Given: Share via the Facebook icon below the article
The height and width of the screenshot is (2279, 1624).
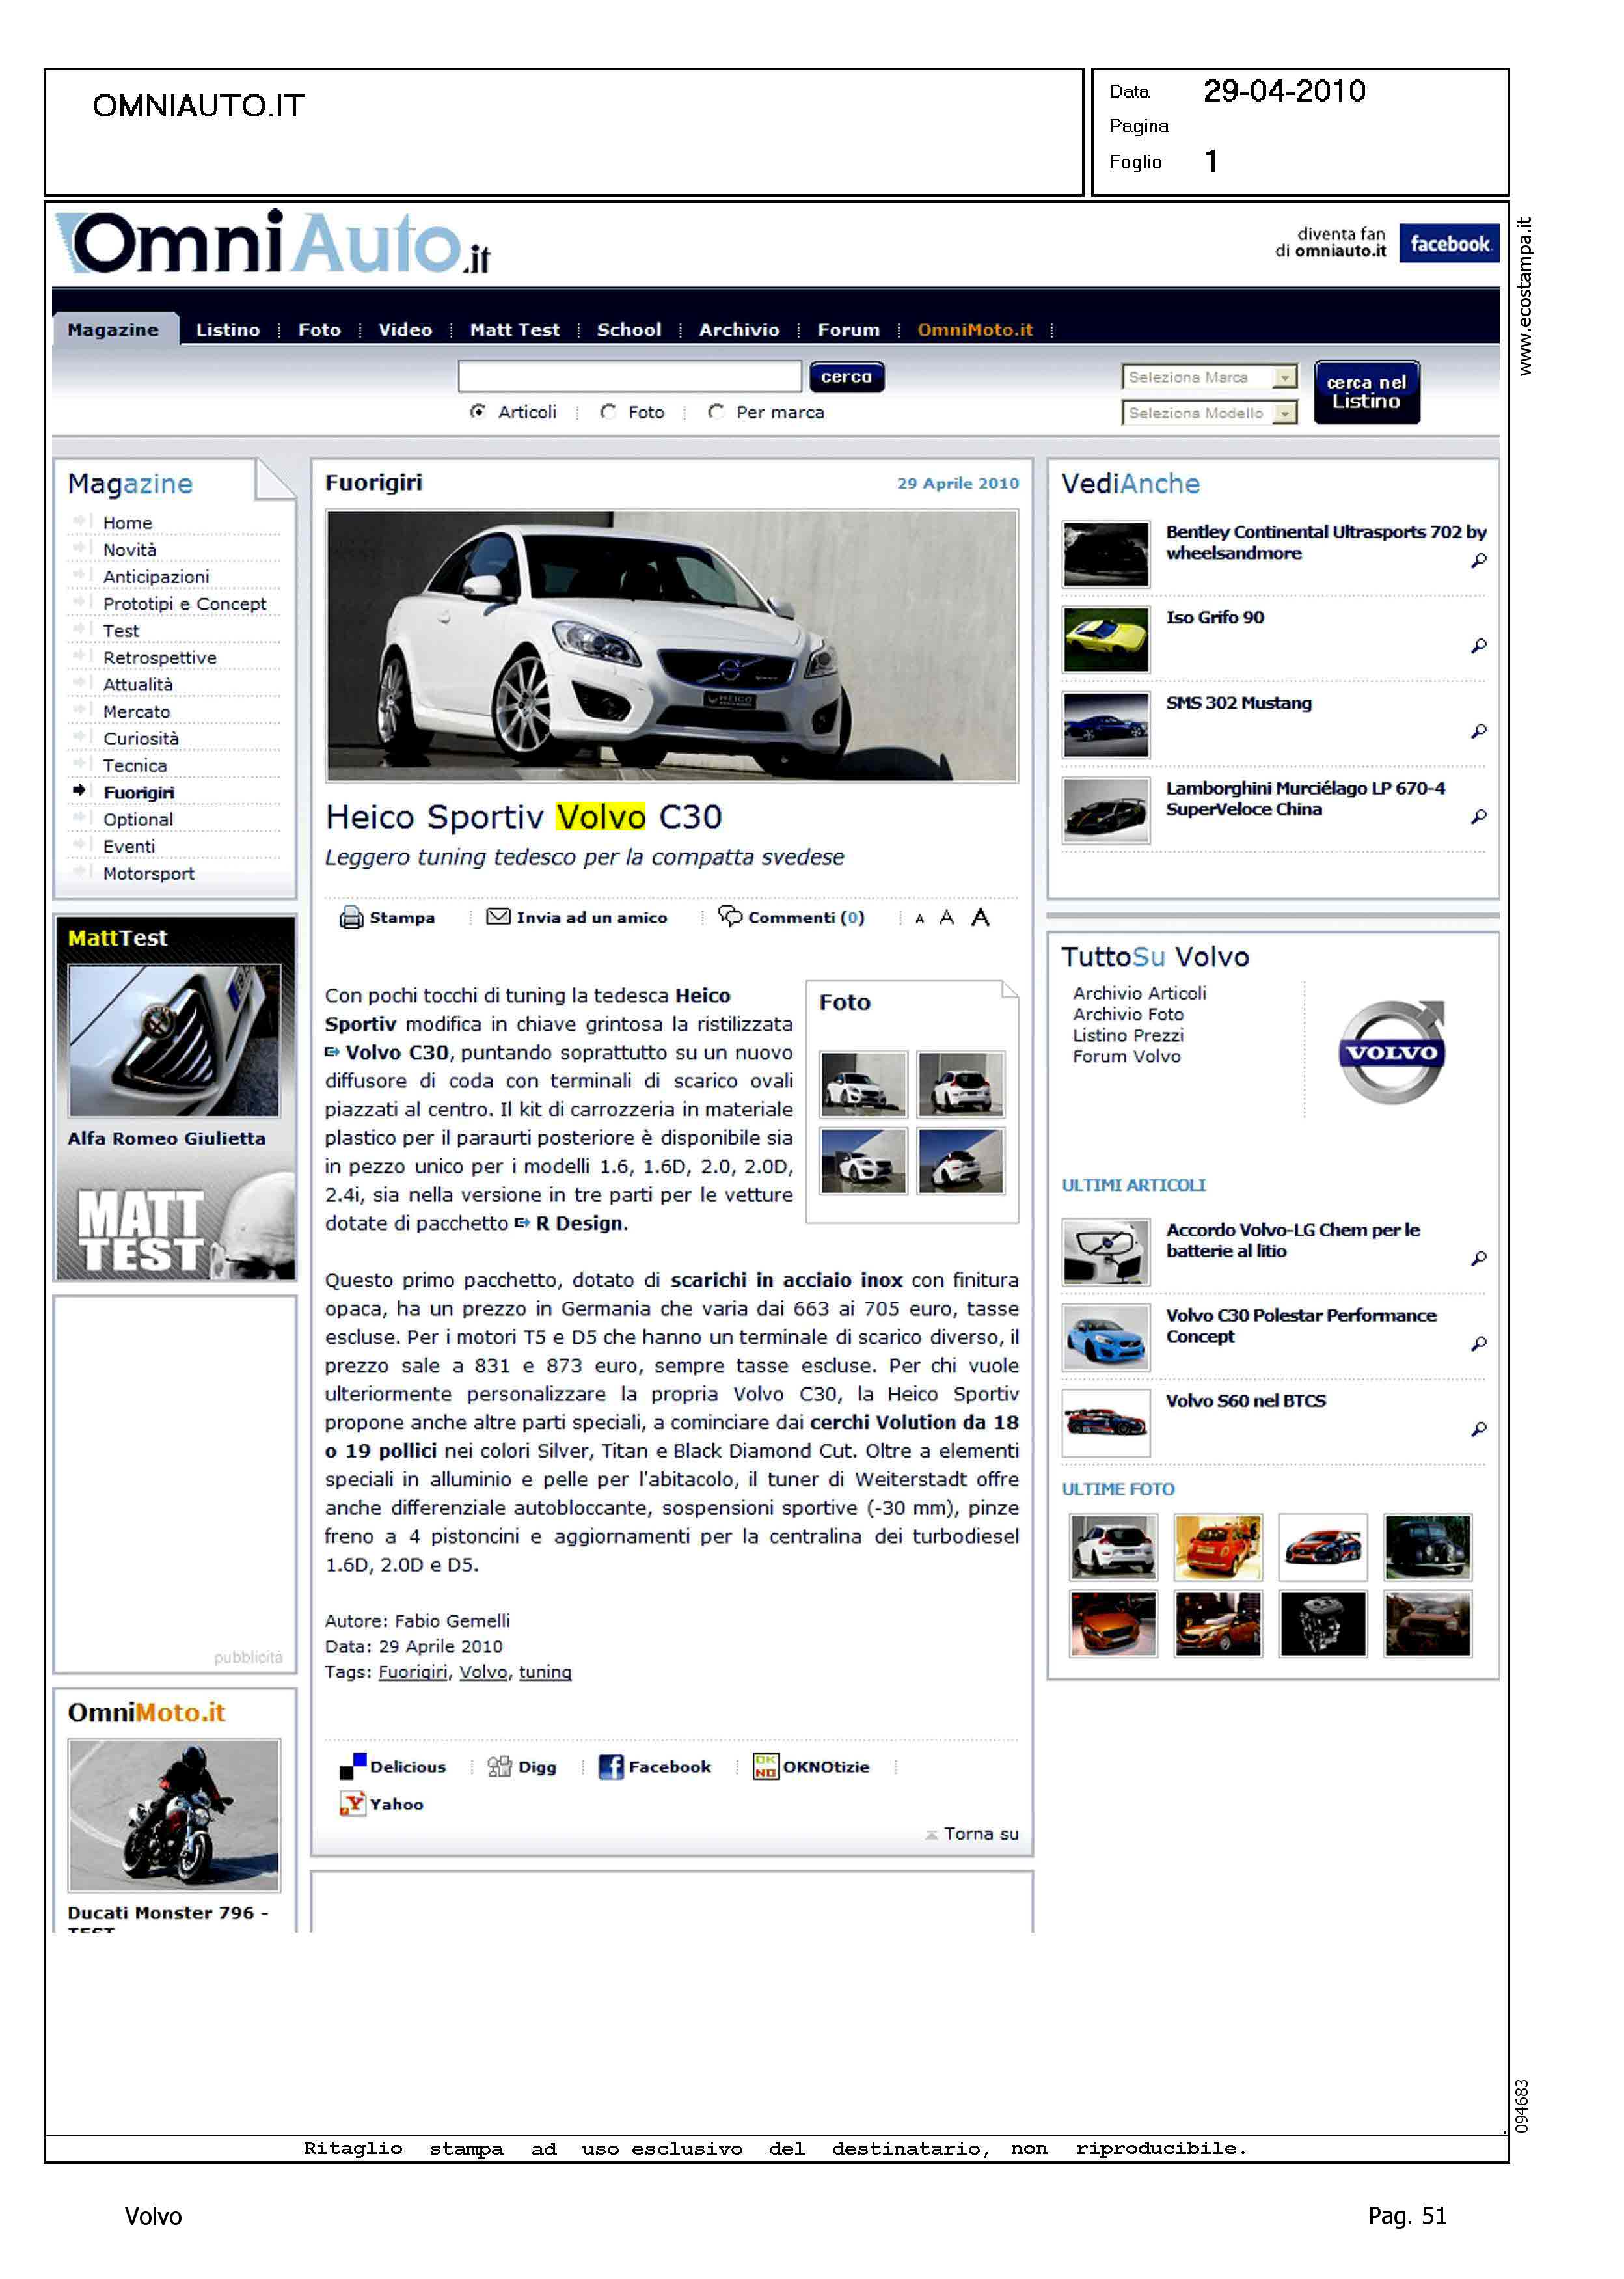Looking at the screenshot, I should coord(610,1767).
